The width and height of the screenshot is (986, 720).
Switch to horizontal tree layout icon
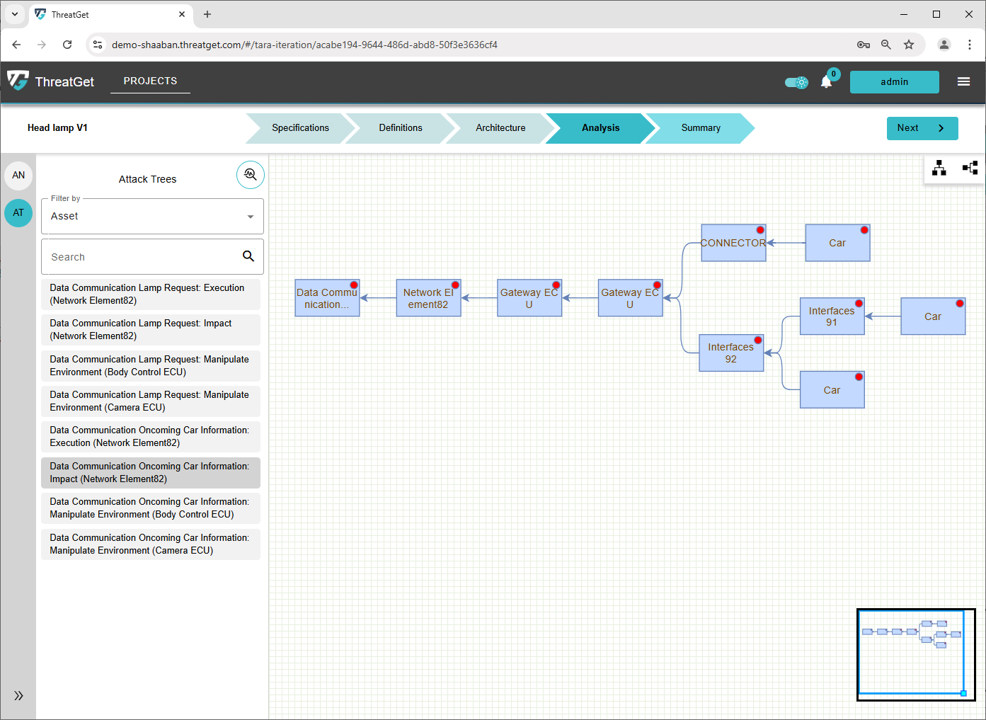tap(969, 168)
